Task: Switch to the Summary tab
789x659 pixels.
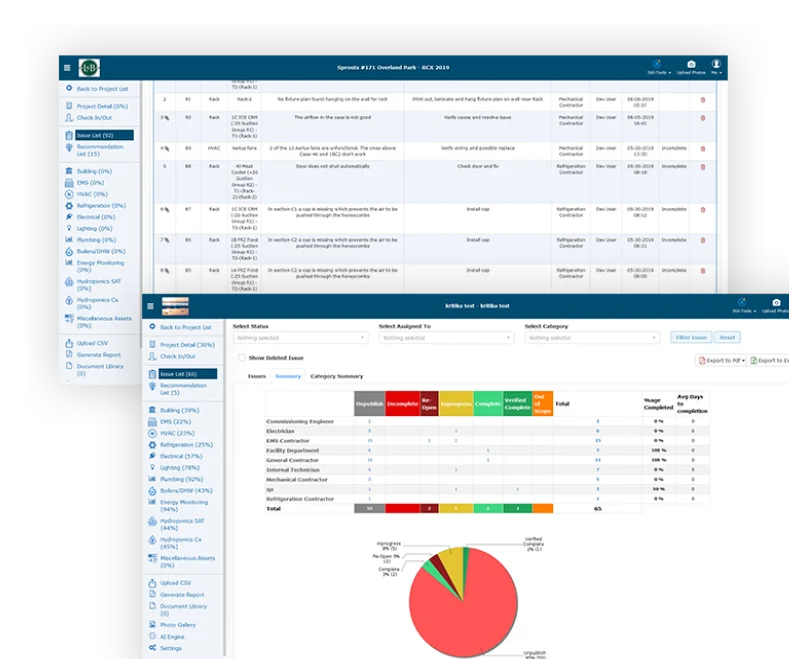Action: 288,376
